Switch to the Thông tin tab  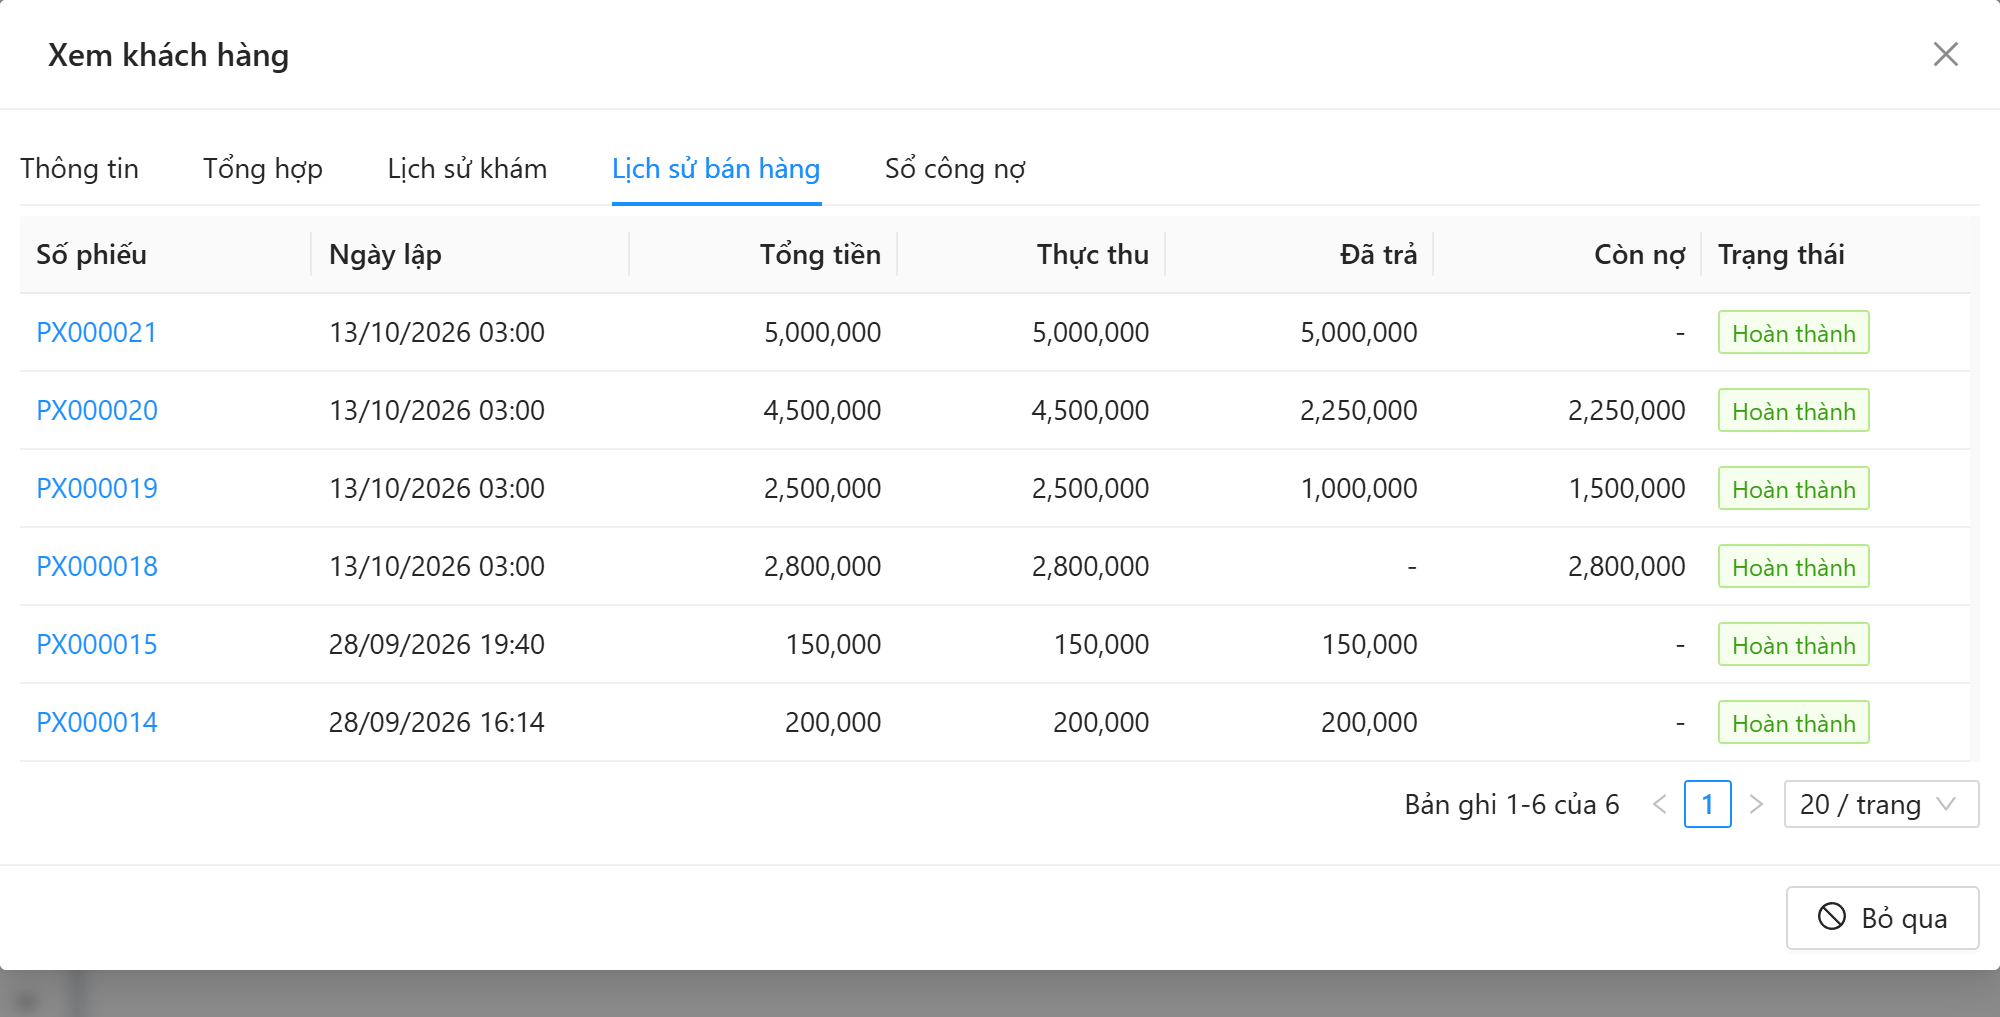[80, 168]
